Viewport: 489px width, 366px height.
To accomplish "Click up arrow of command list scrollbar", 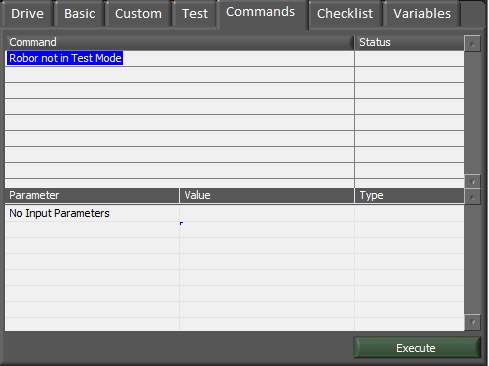I will click(472, 44).
